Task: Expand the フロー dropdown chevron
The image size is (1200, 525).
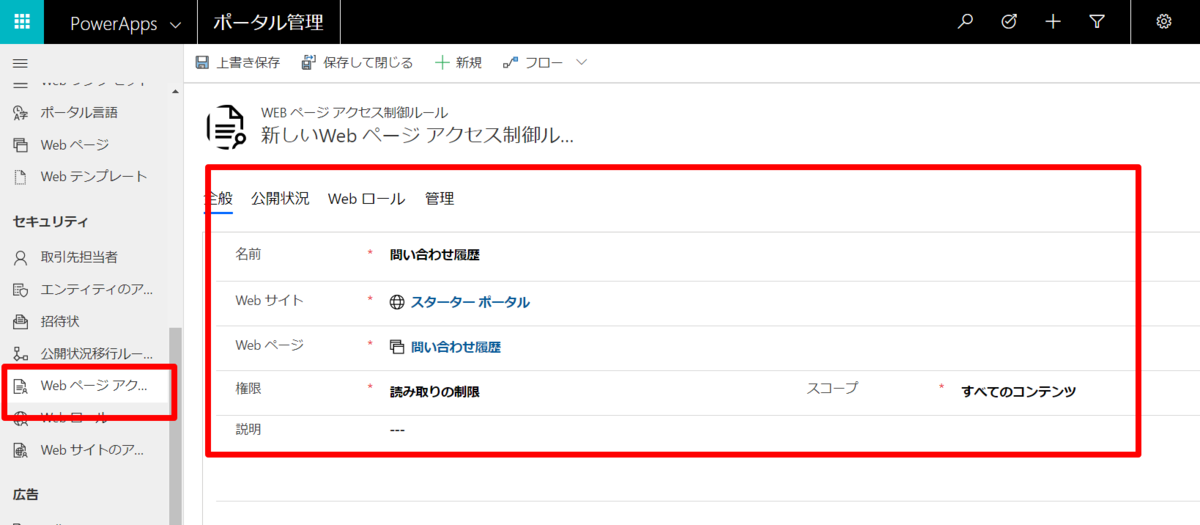Action: pos(581,62)
